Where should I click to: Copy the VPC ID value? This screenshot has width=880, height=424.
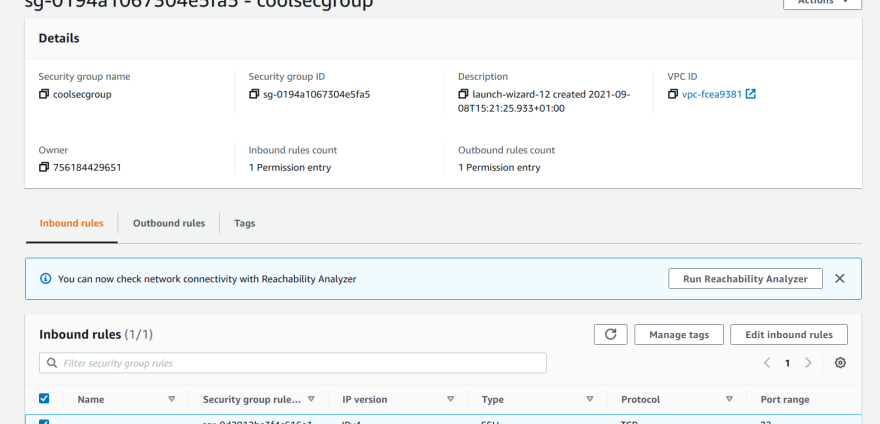point(673,94)
